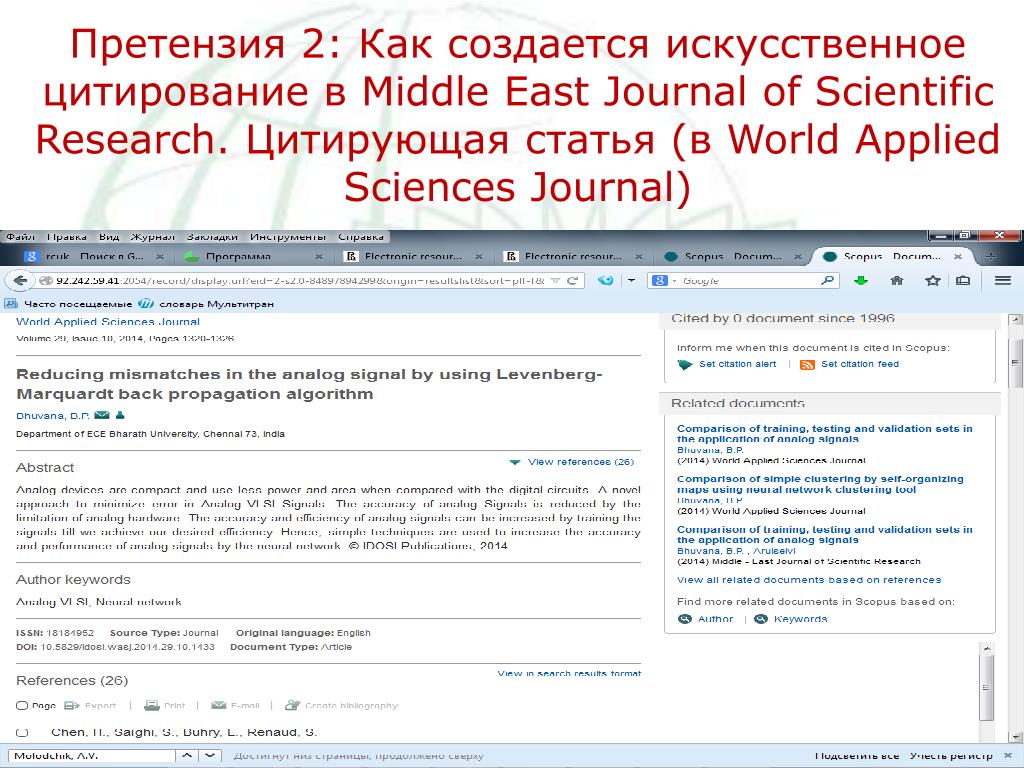Tick the Page checkbox under References

[22, 705]
